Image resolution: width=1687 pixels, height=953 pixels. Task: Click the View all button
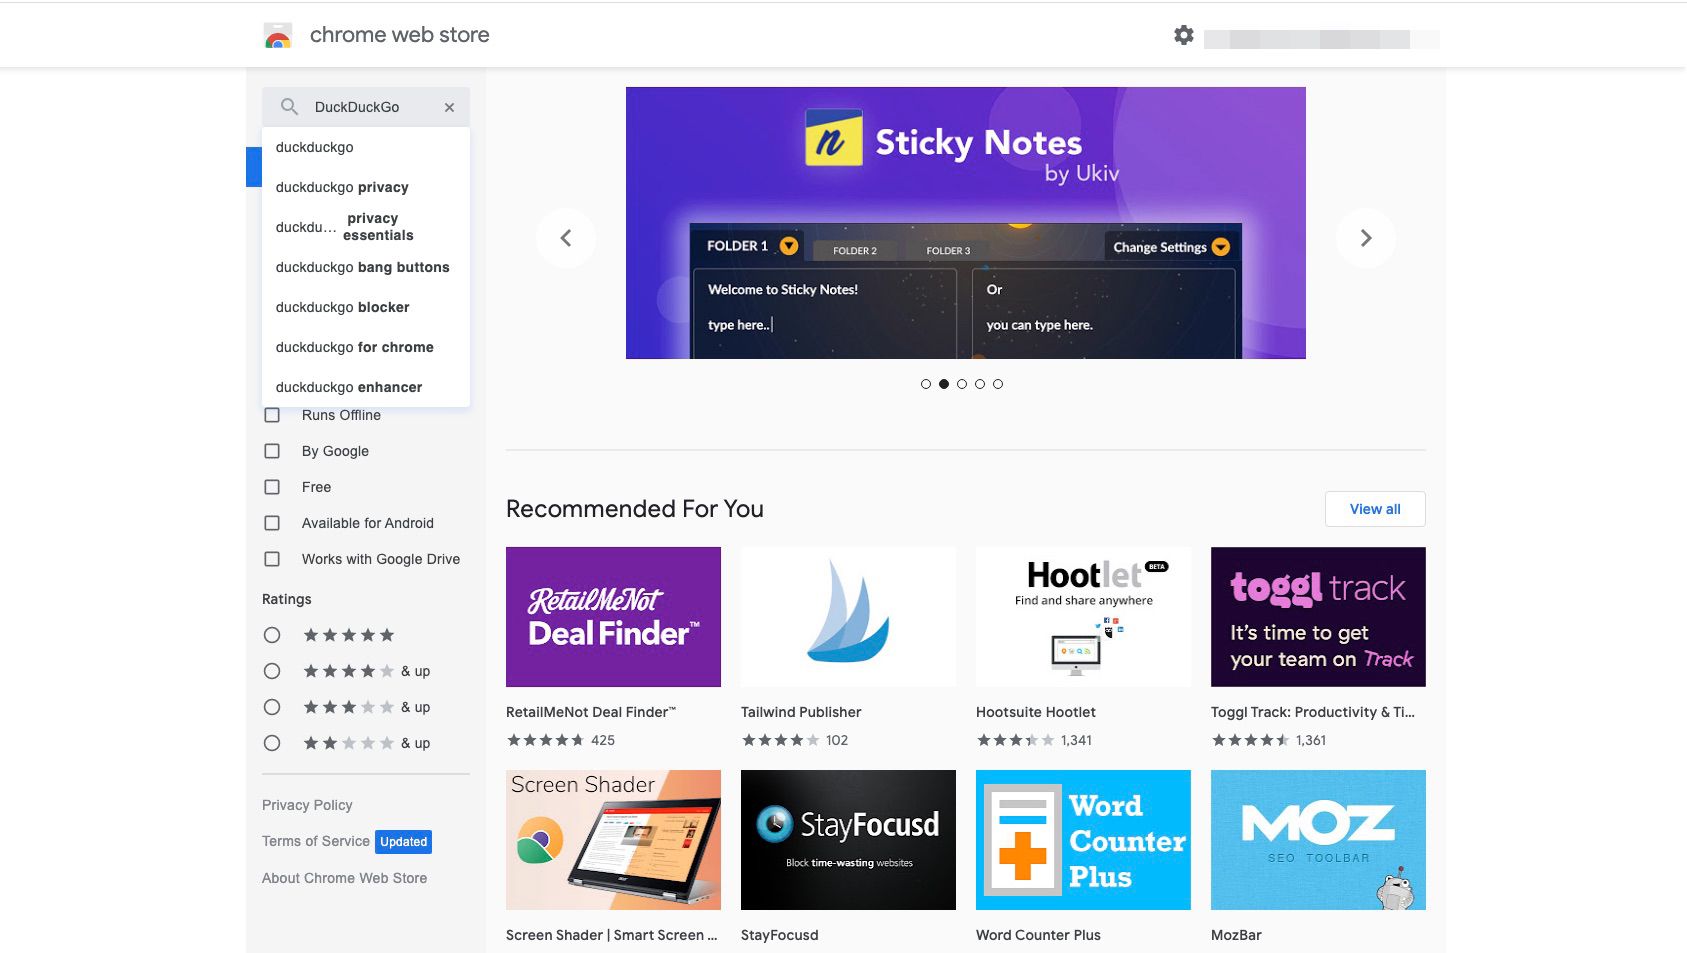(x=1375, y=509)
